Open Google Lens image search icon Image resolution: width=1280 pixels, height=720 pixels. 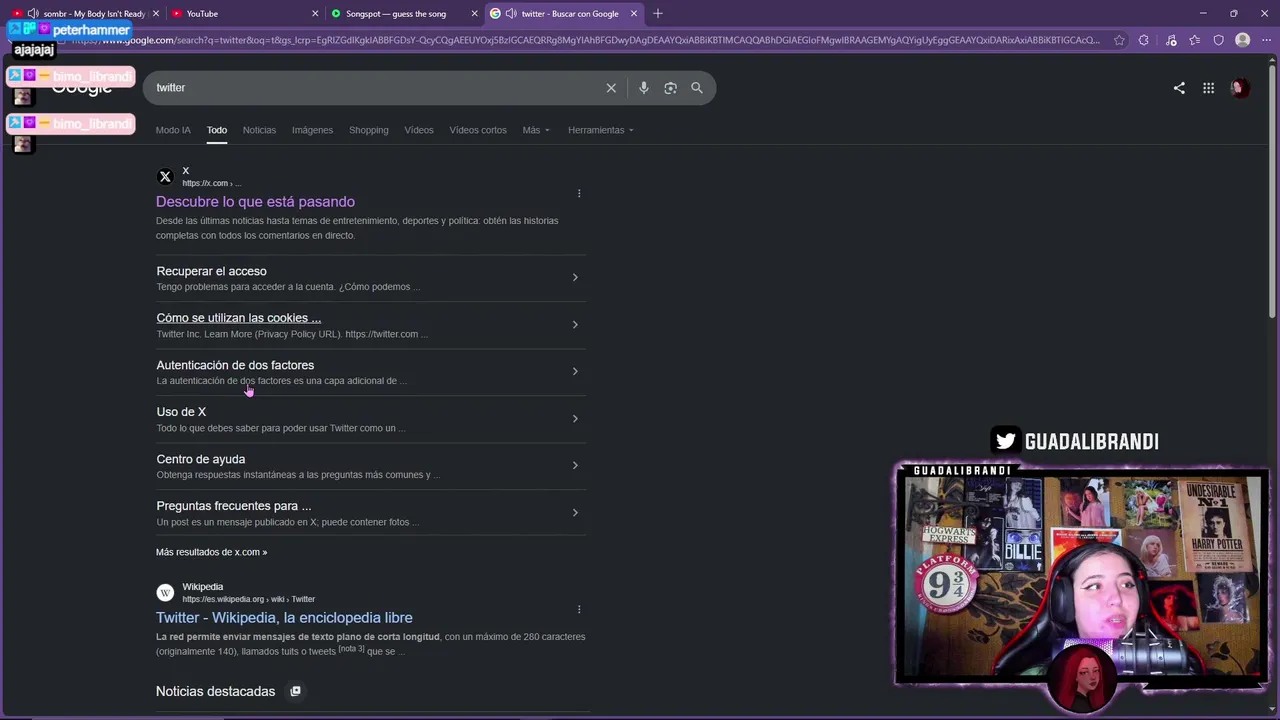670,88
